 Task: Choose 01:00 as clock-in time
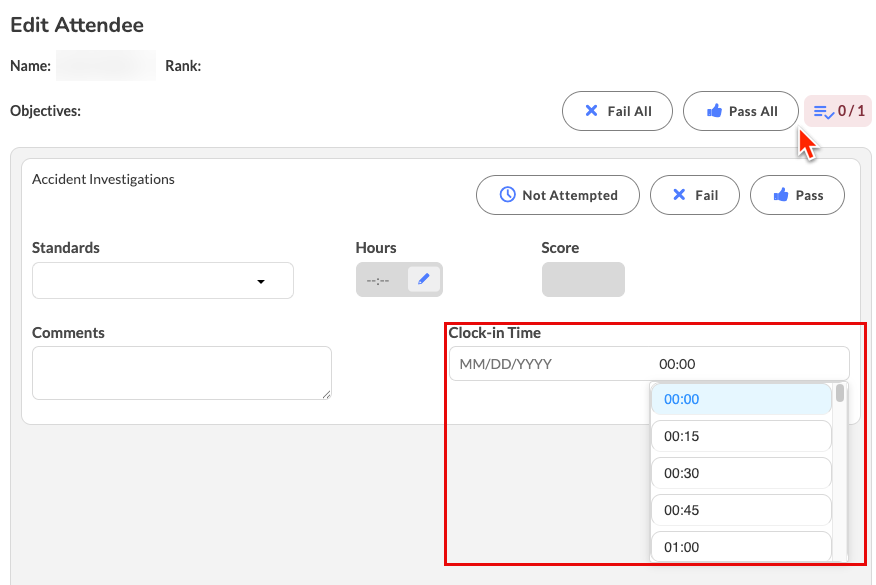tap(741, 547)
